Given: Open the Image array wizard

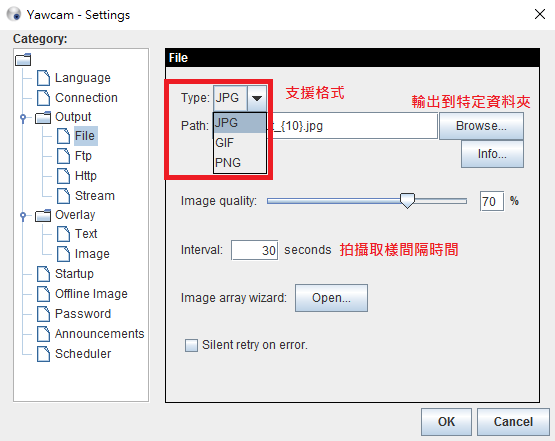Looking at the screenshot, I should (331, 298).
